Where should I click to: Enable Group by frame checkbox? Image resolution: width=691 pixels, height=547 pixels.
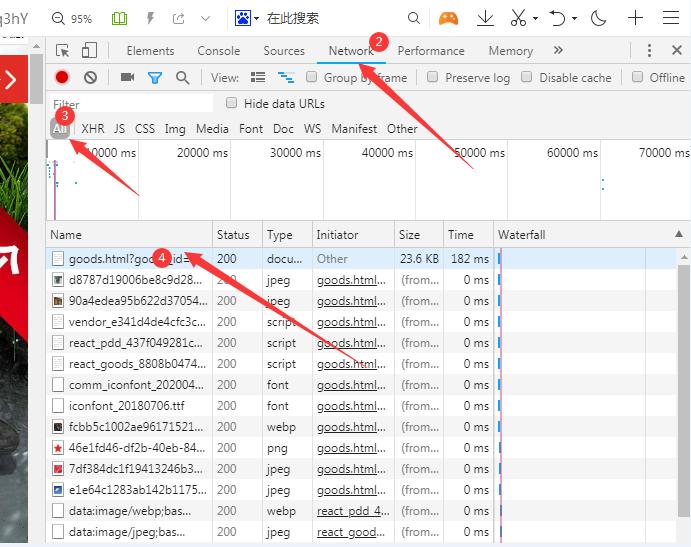[x=312, y=77]
